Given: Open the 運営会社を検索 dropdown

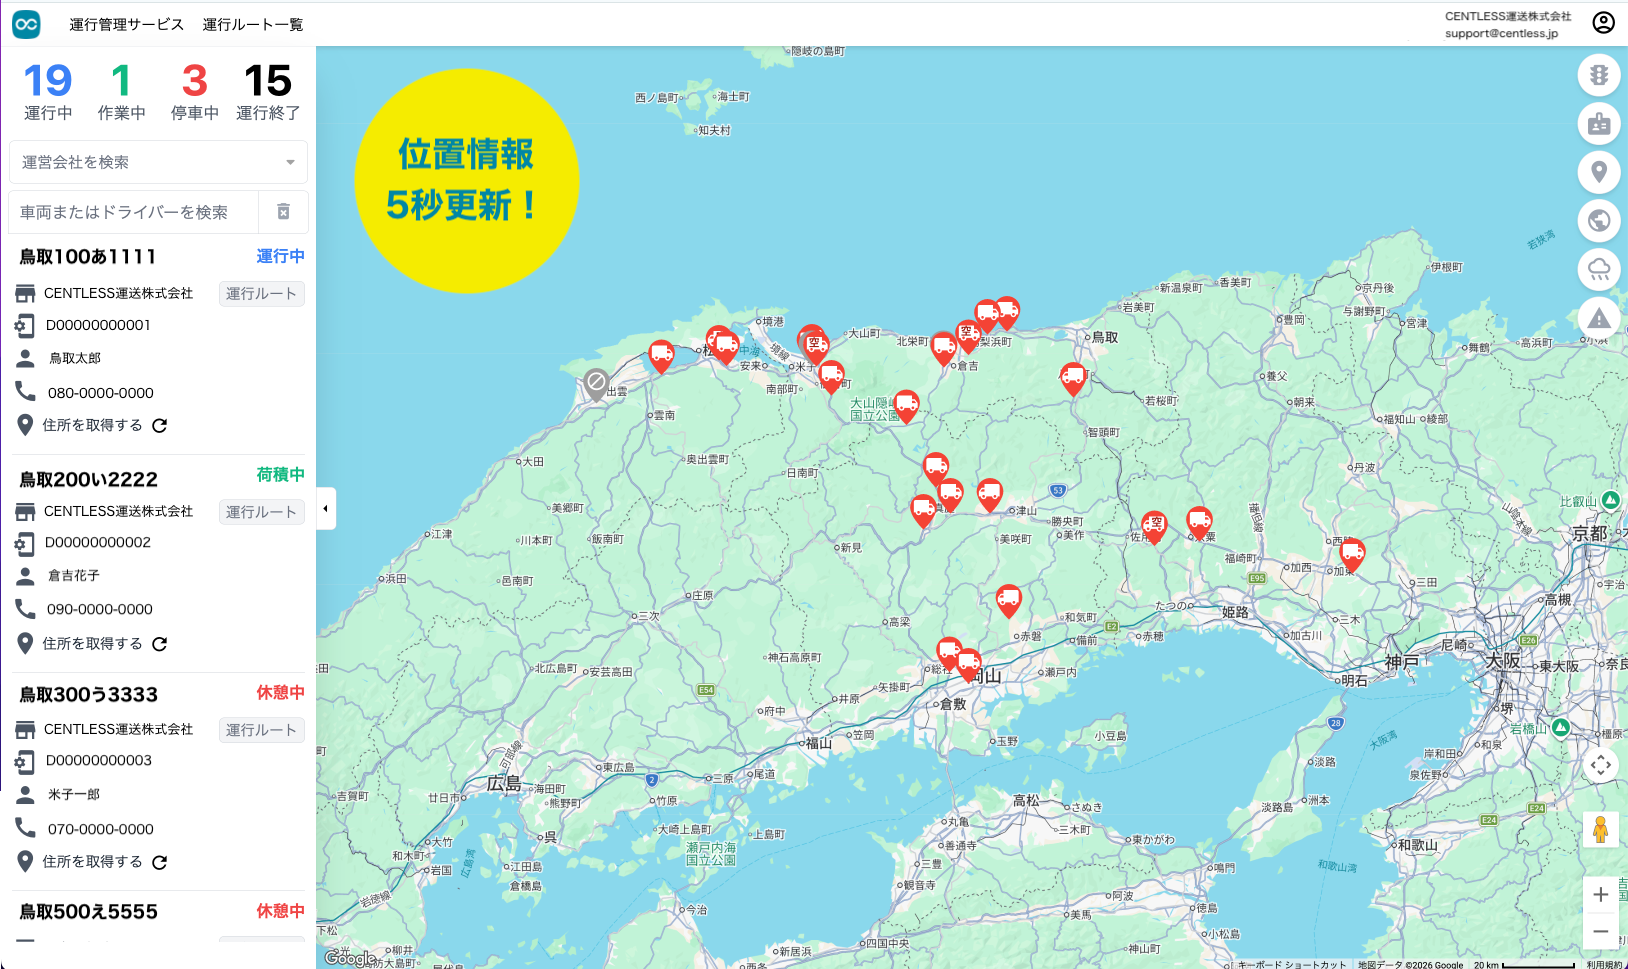Looking at the screenshot, I should tap(158, 162).
